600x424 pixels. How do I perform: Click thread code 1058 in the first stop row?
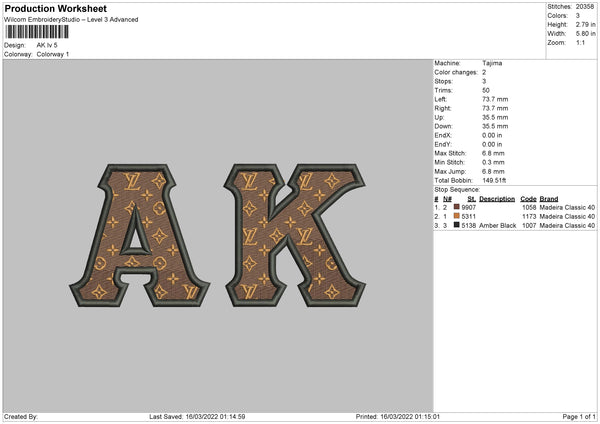tap(529, 207)
